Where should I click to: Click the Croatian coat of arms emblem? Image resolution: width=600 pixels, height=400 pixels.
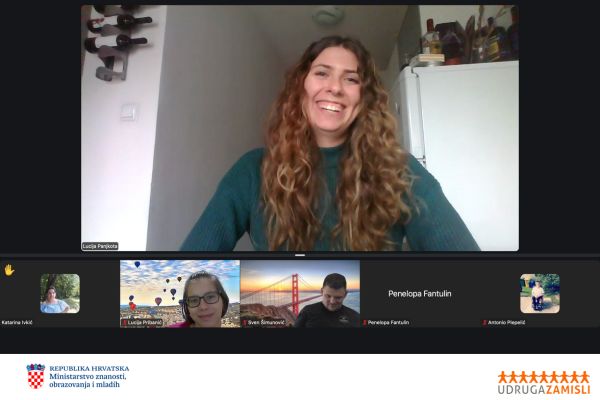[36, 376]
